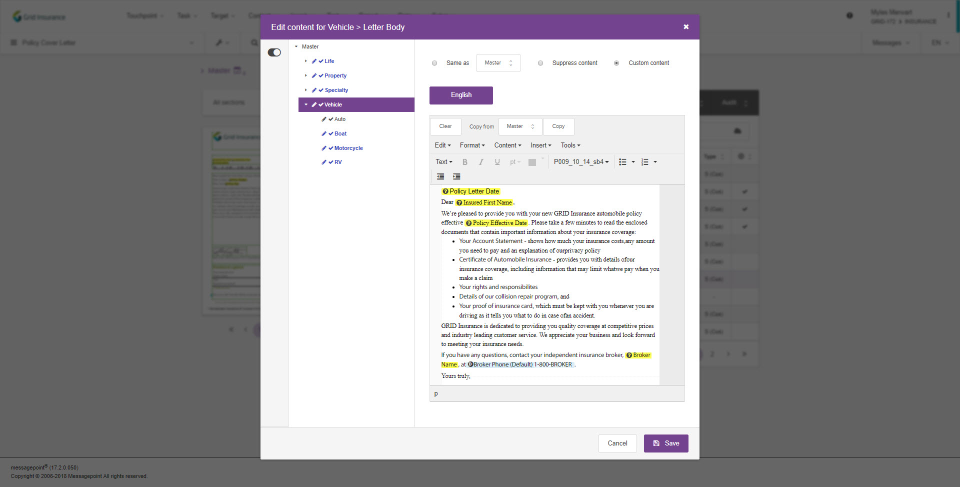
Task: Click the text color swatch in toolbar
Action: 532,162
